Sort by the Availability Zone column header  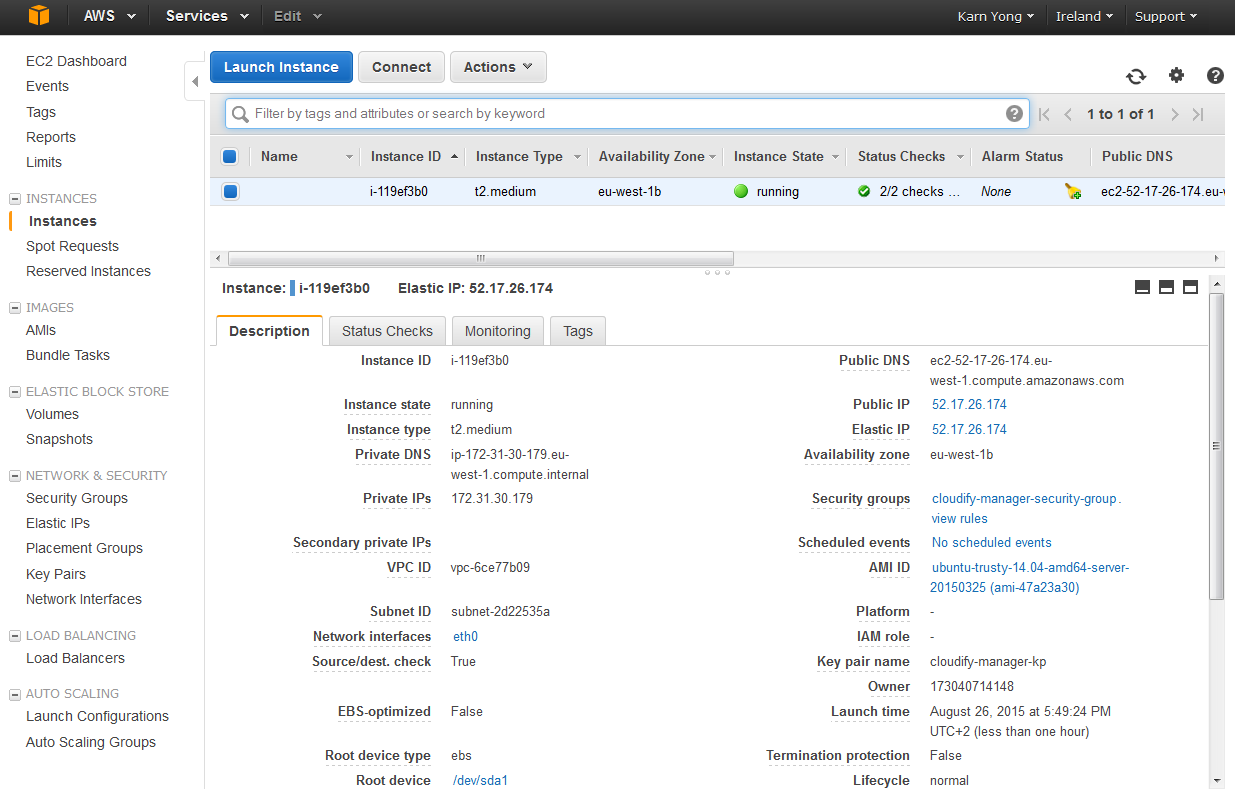[x=651, y=156]
